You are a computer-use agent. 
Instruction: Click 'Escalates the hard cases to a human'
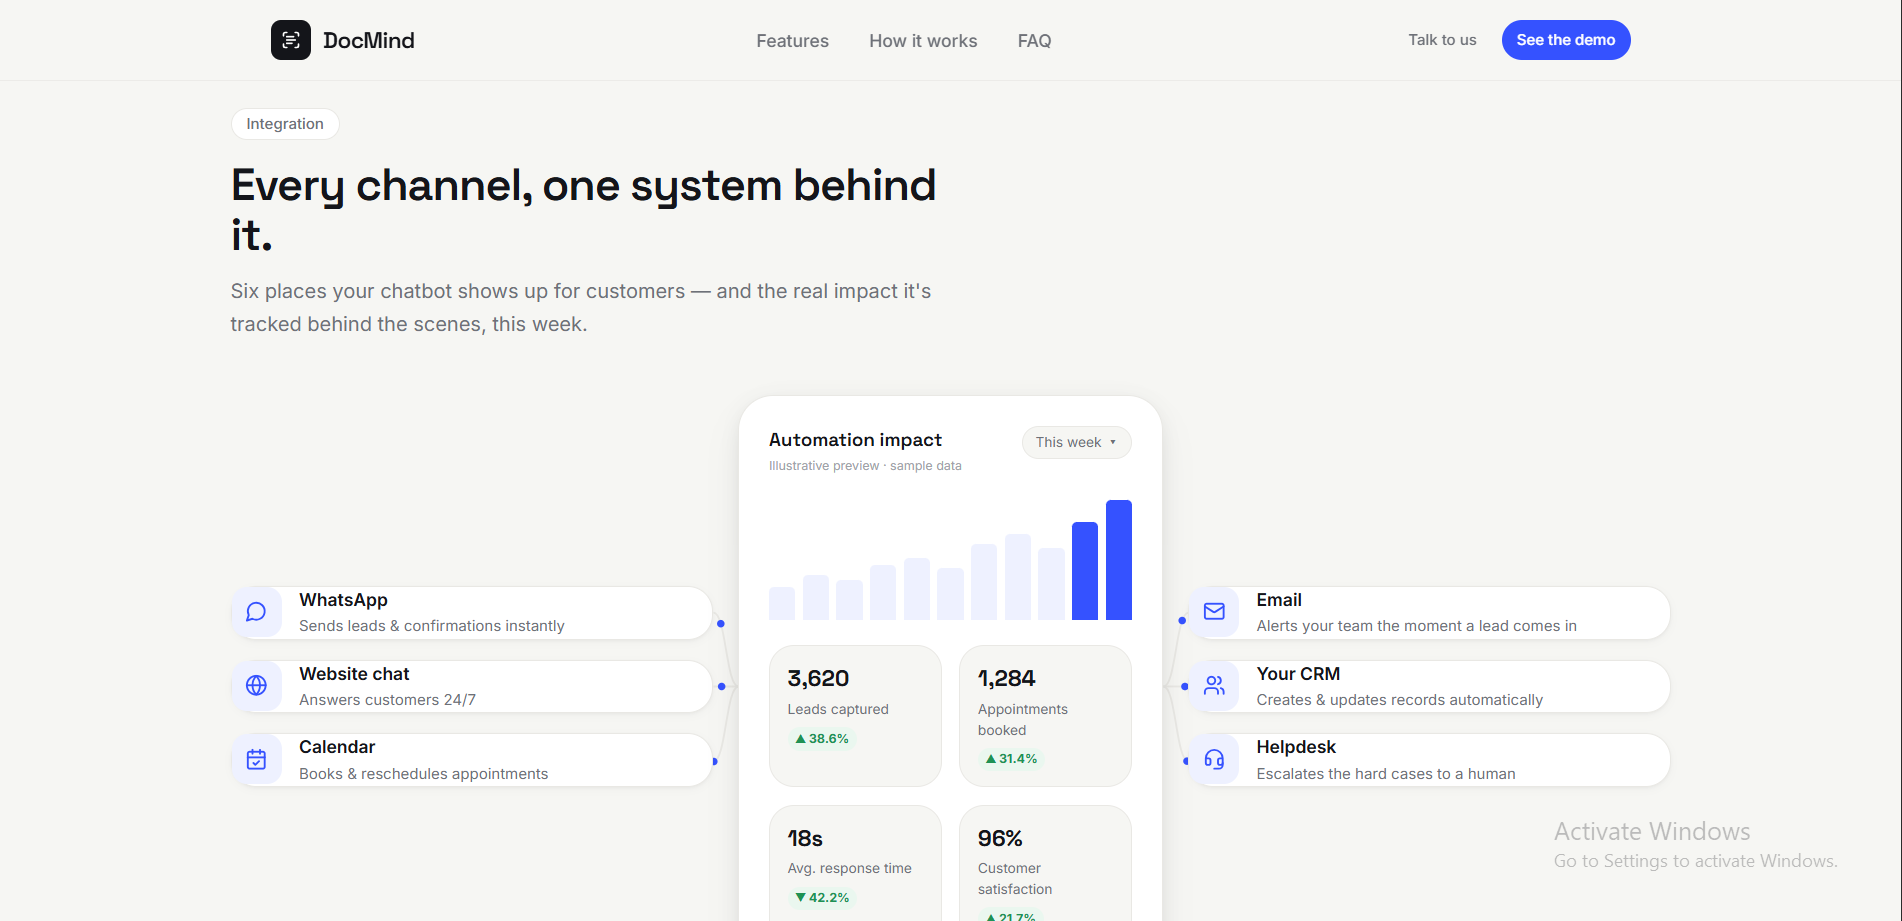click(1386, 774)
